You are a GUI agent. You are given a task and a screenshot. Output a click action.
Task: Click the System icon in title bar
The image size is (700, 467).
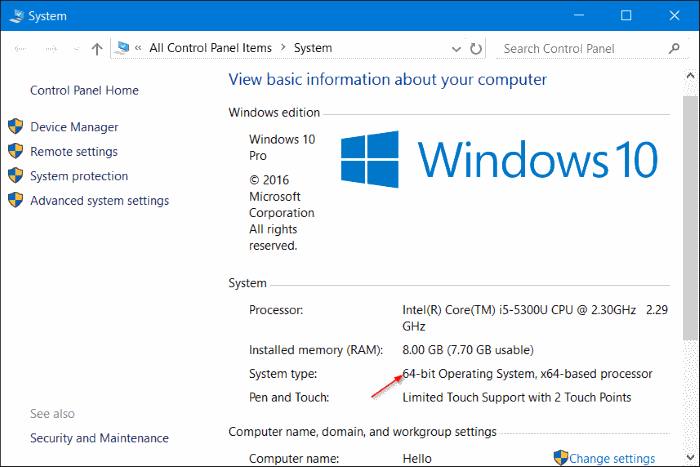tap(17, 16)
